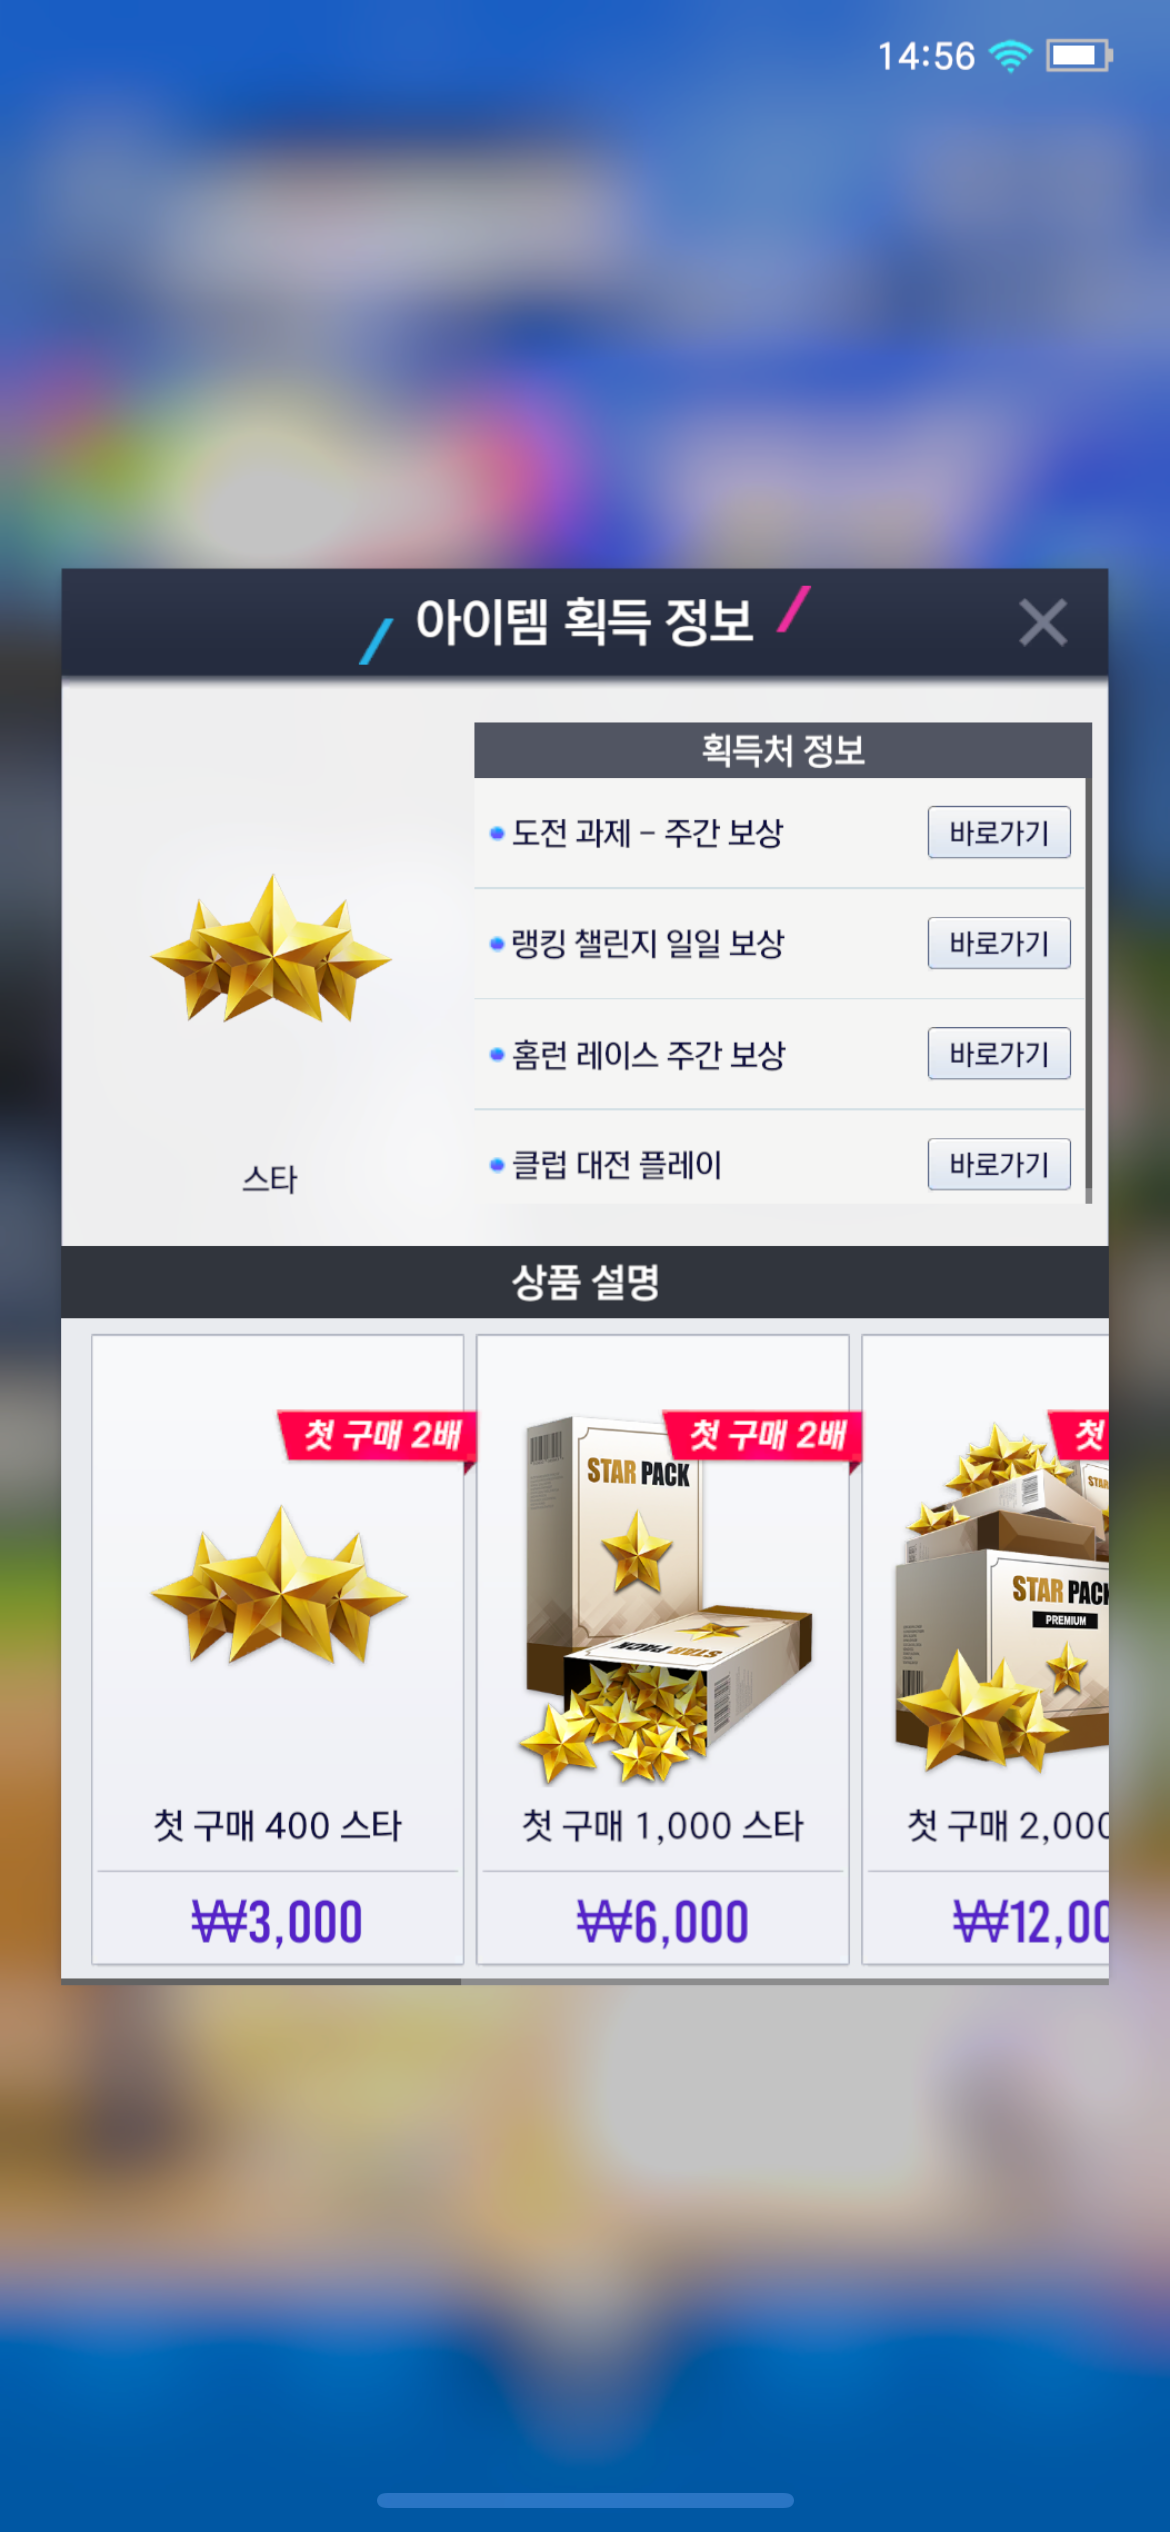1170x2532 pixels.
Task: Open the Star Pack 1,000 스타 product image
Action: 663,1597
